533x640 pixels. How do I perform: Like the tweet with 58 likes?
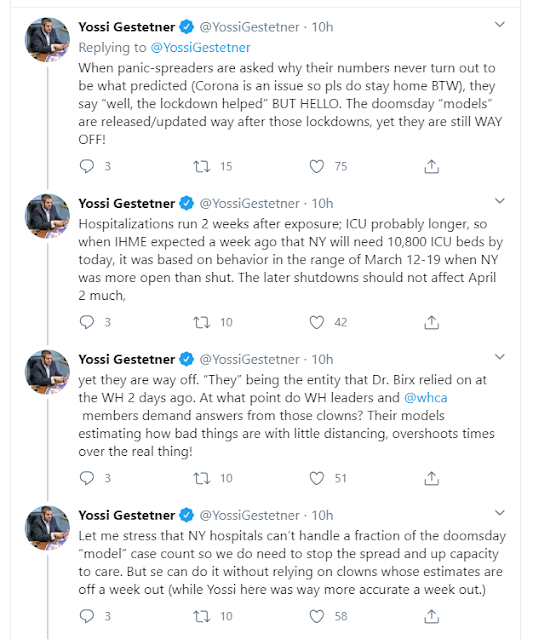click(x=317, y=616)
